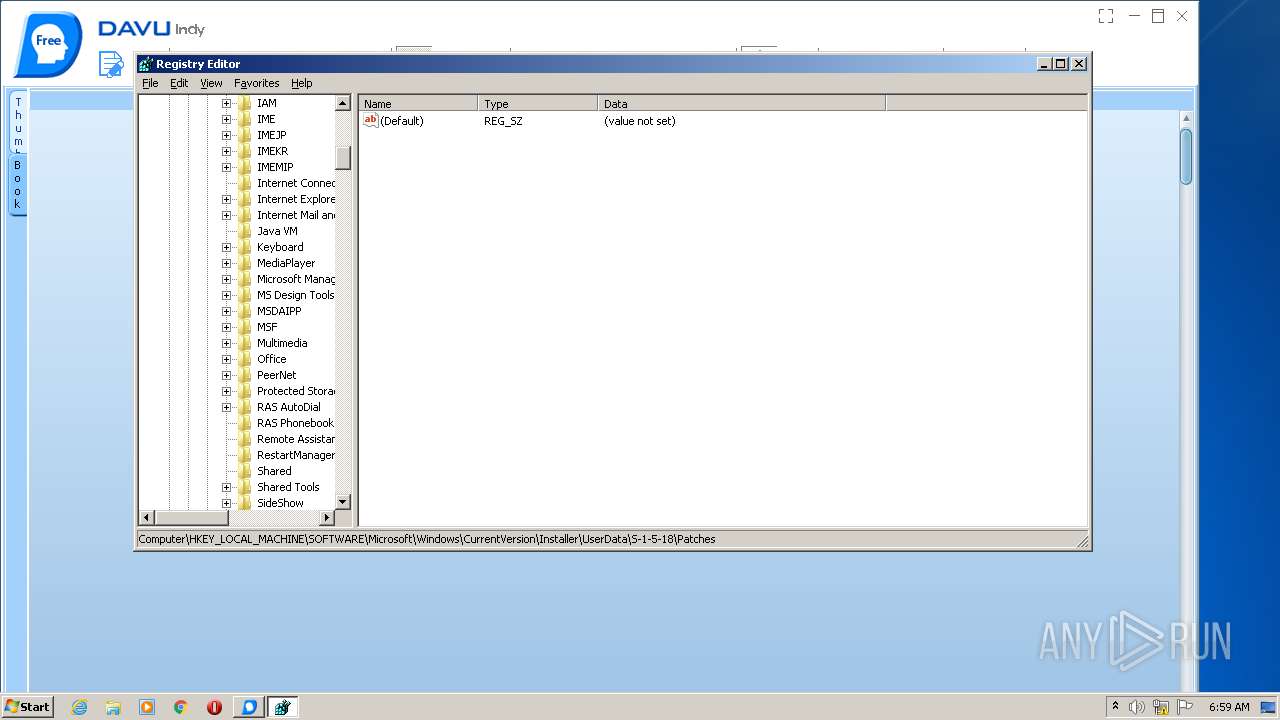Expand the Shared Tools registry key
1280x720 pixels.
pyautogui.click(x=226, y=487)
